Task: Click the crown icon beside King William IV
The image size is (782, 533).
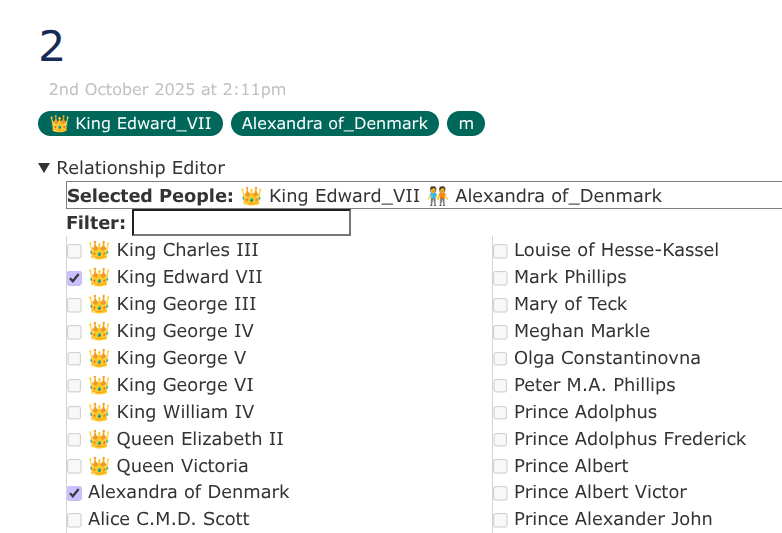Action: point(98,412)
